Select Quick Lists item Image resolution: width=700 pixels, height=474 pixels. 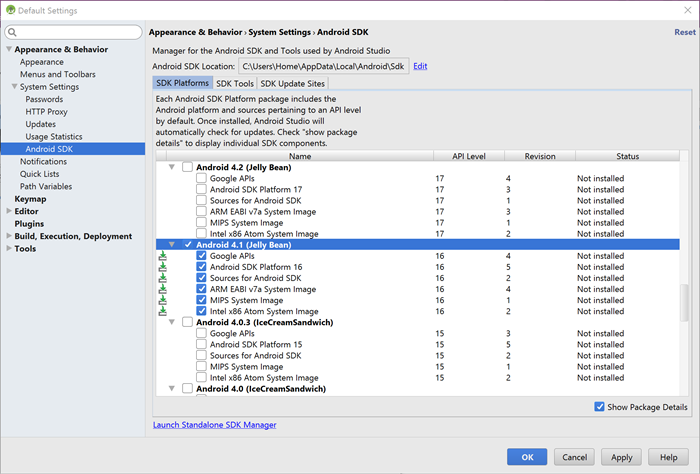coord(39,174)
